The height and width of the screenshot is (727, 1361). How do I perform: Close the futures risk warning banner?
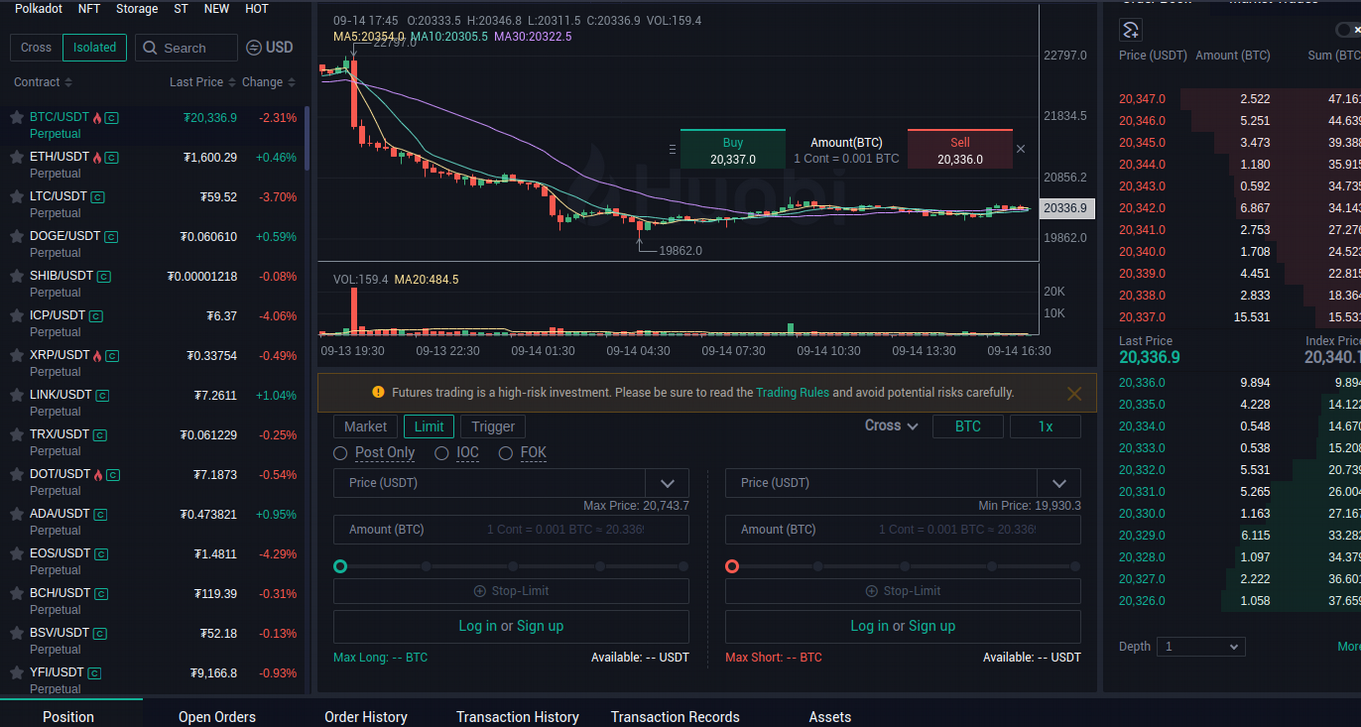pos(1074,394)
